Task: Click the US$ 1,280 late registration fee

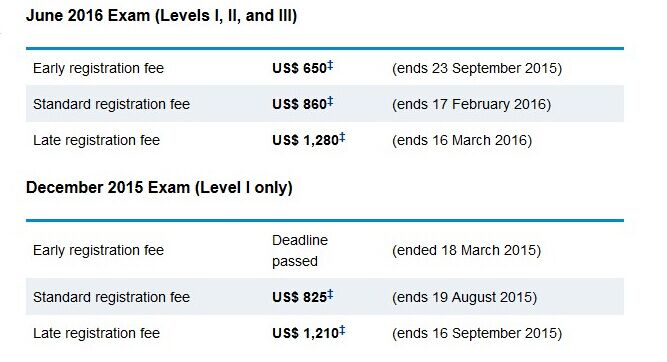Action: point(305,140)
